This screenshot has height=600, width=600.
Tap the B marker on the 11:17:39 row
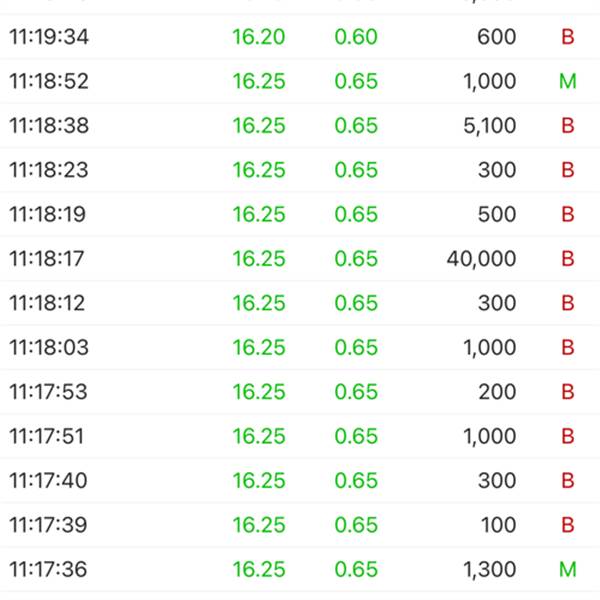[568, 525]
